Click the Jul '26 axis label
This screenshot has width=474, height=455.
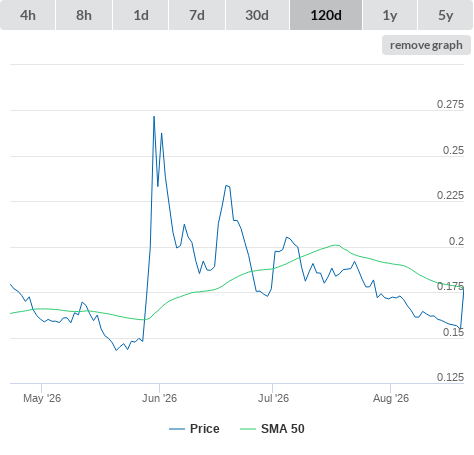(x=273, y=398)
